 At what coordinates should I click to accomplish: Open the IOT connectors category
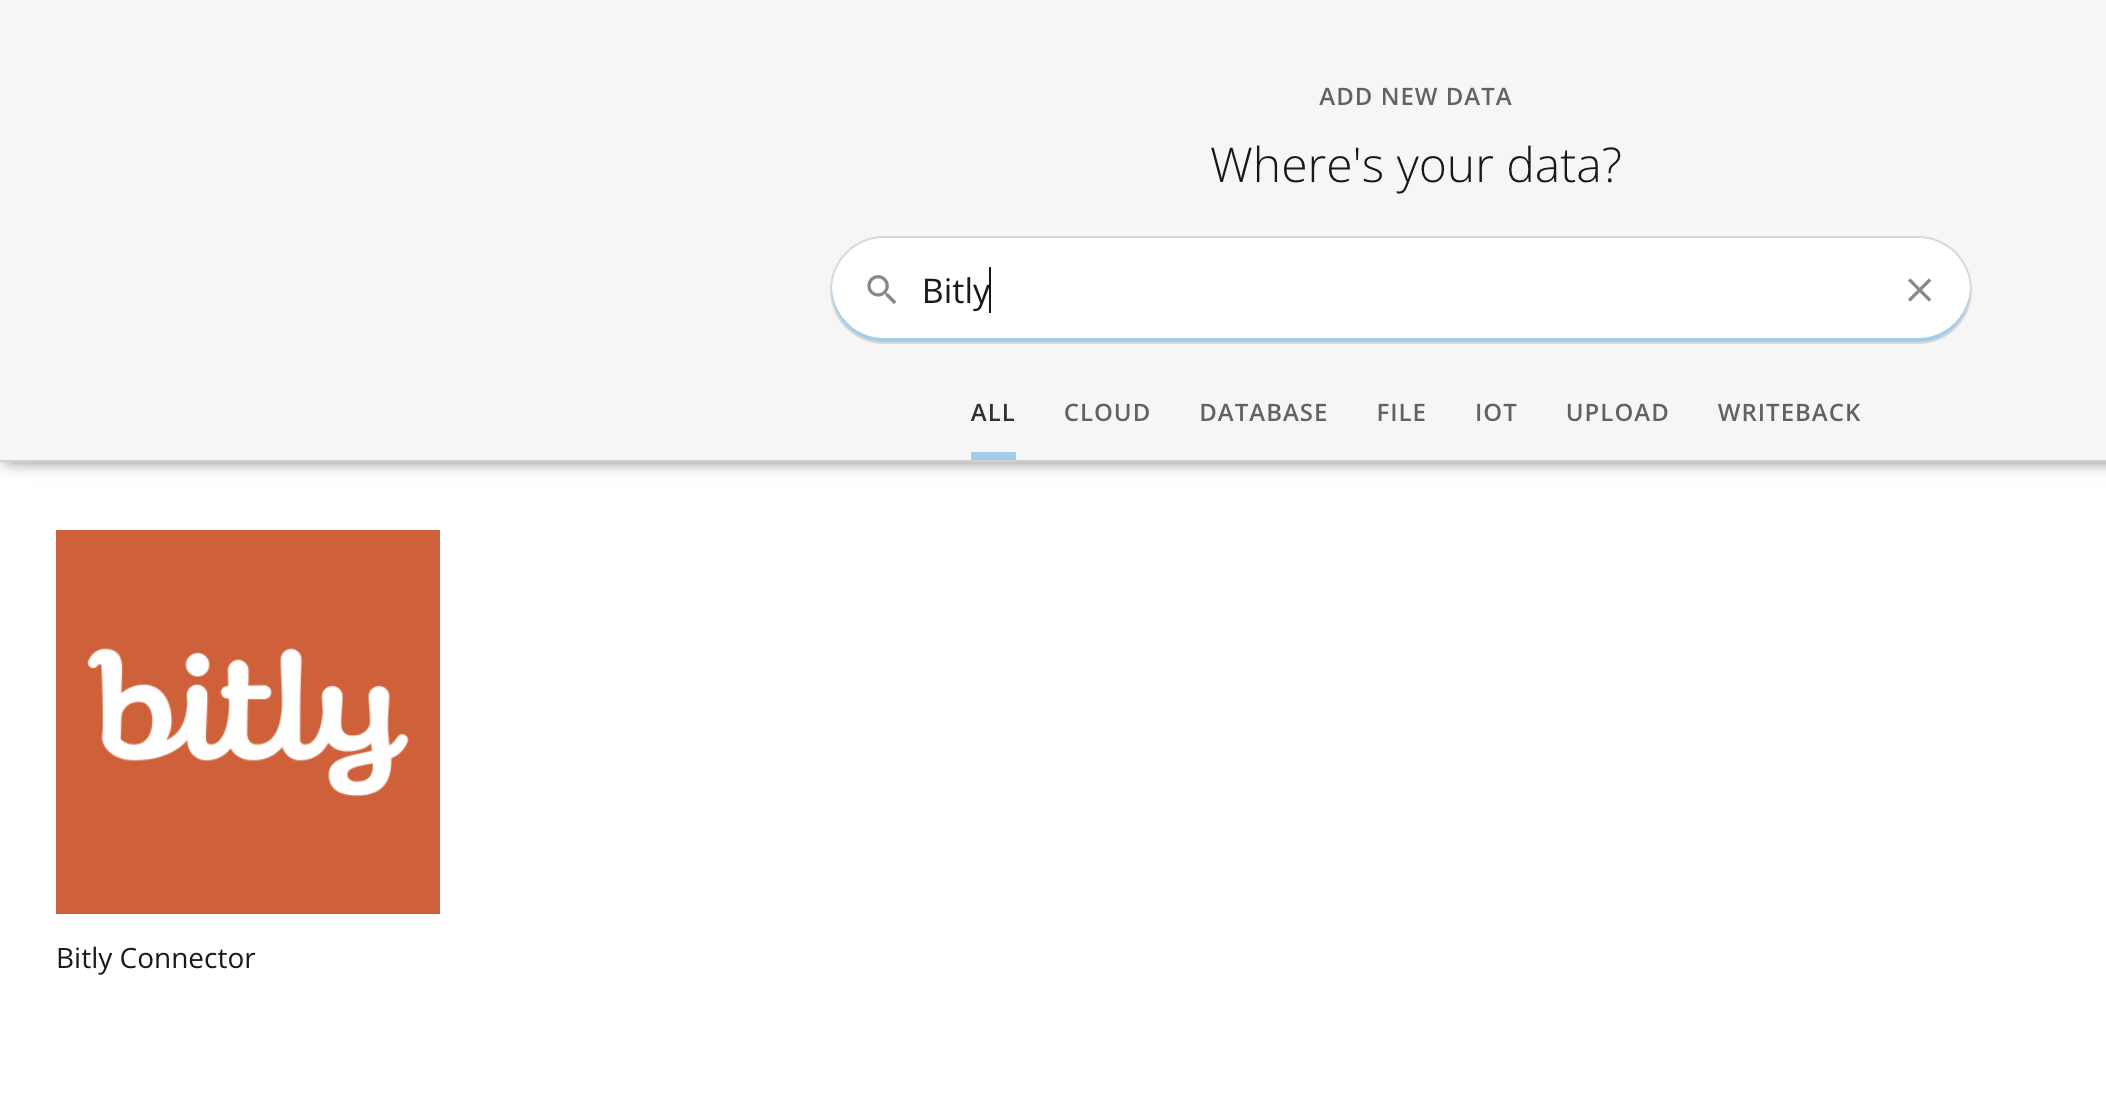tap(1494, 412)
